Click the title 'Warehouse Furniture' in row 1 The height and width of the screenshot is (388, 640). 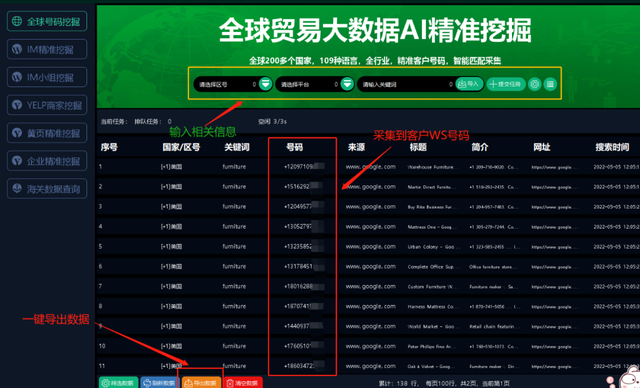[433, 167]
